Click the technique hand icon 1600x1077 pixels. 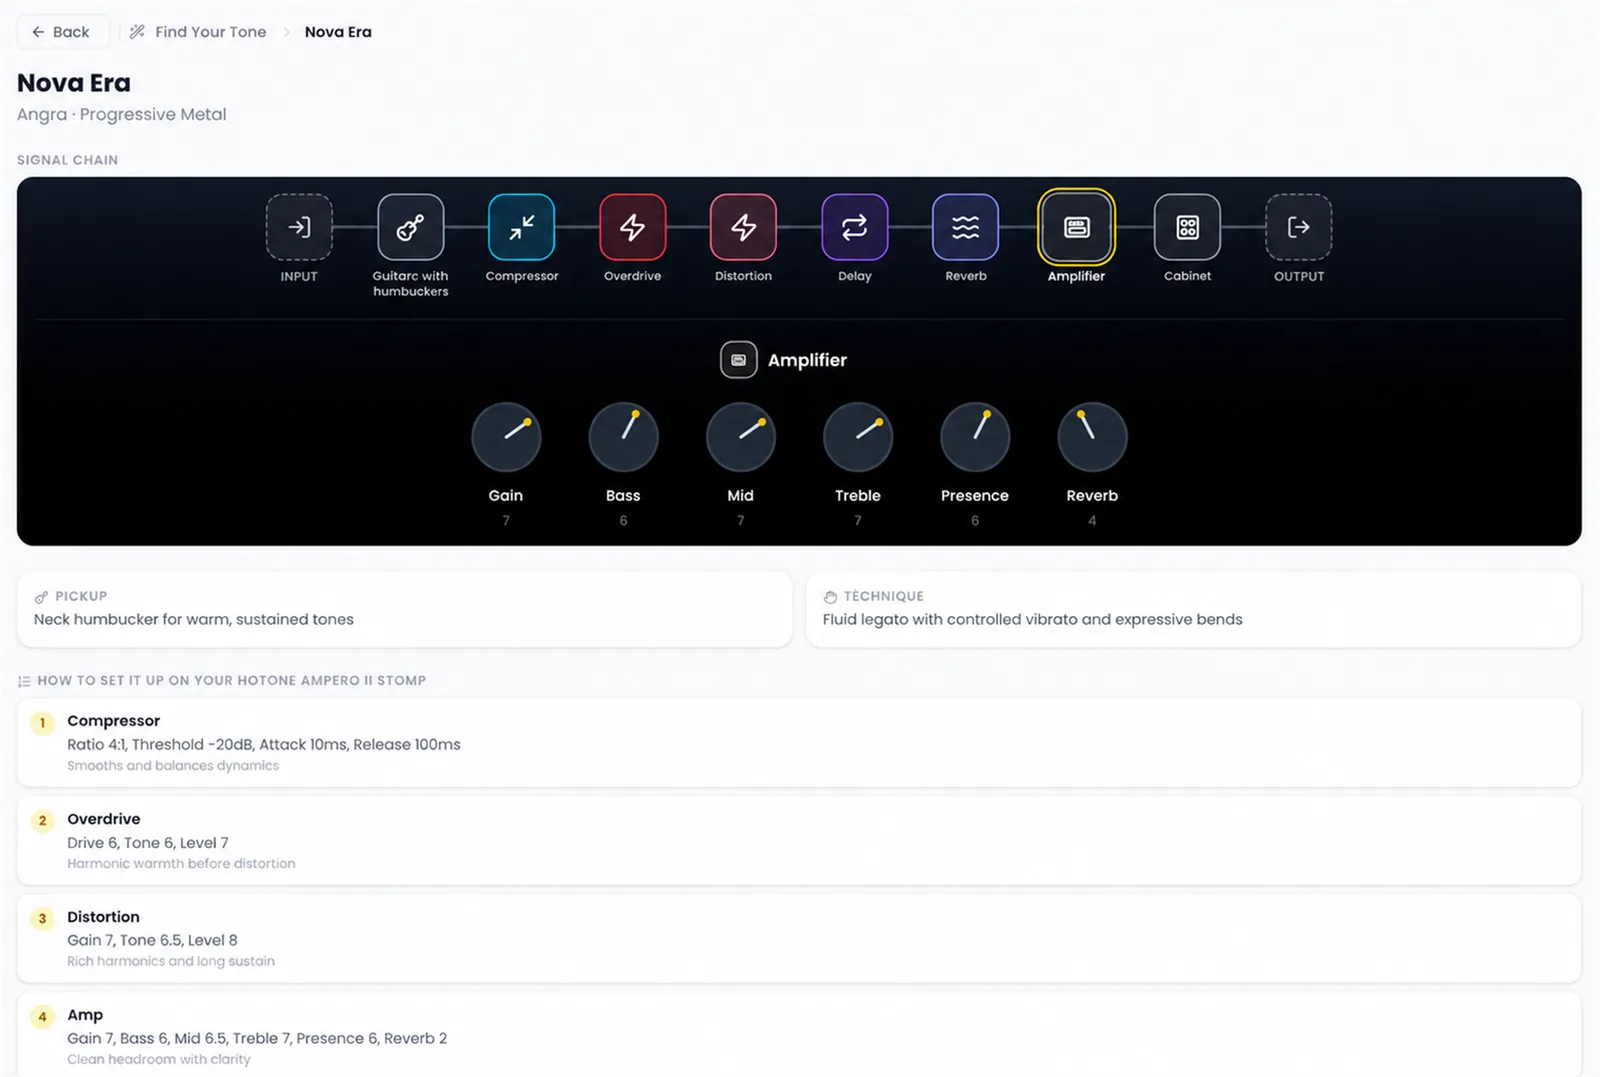[830, 597]
